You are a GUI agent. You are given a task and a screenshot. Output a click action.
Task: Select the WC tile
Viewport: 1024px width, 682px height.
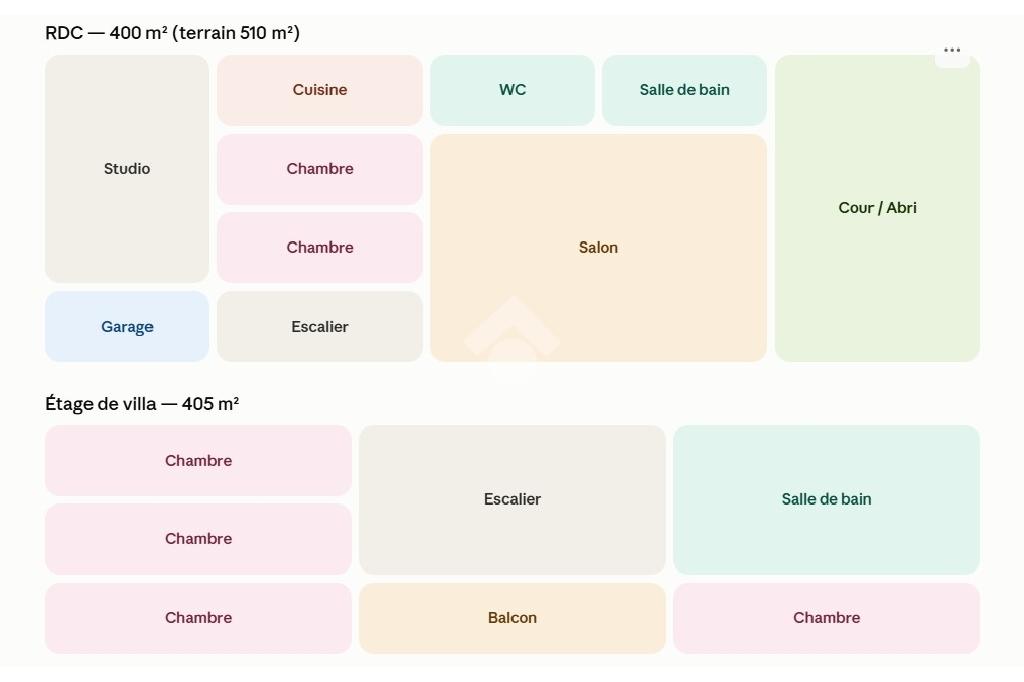pyautogui.click(x=512, y=90)
